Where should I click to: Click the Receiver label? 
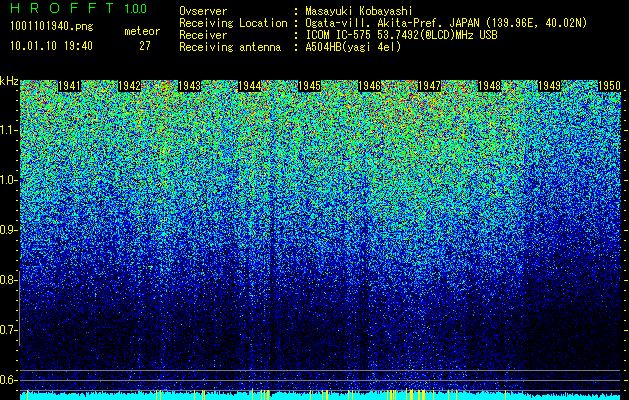(x=203, y=35)
